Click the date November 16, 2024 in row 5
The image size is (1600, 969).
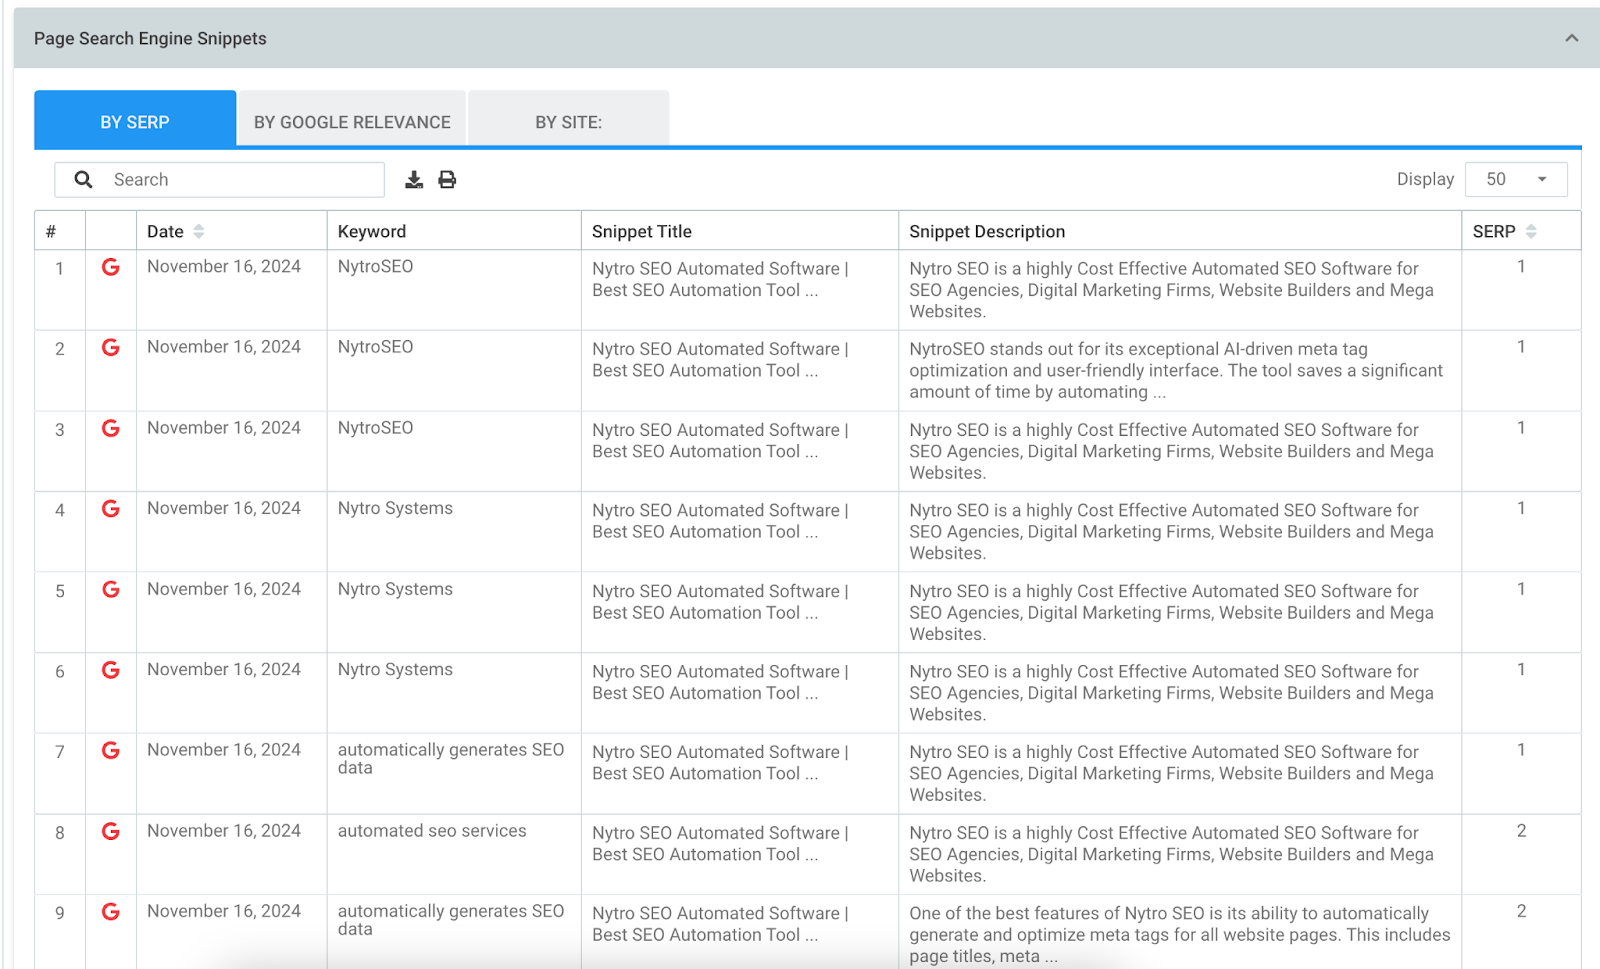point(224,589)
